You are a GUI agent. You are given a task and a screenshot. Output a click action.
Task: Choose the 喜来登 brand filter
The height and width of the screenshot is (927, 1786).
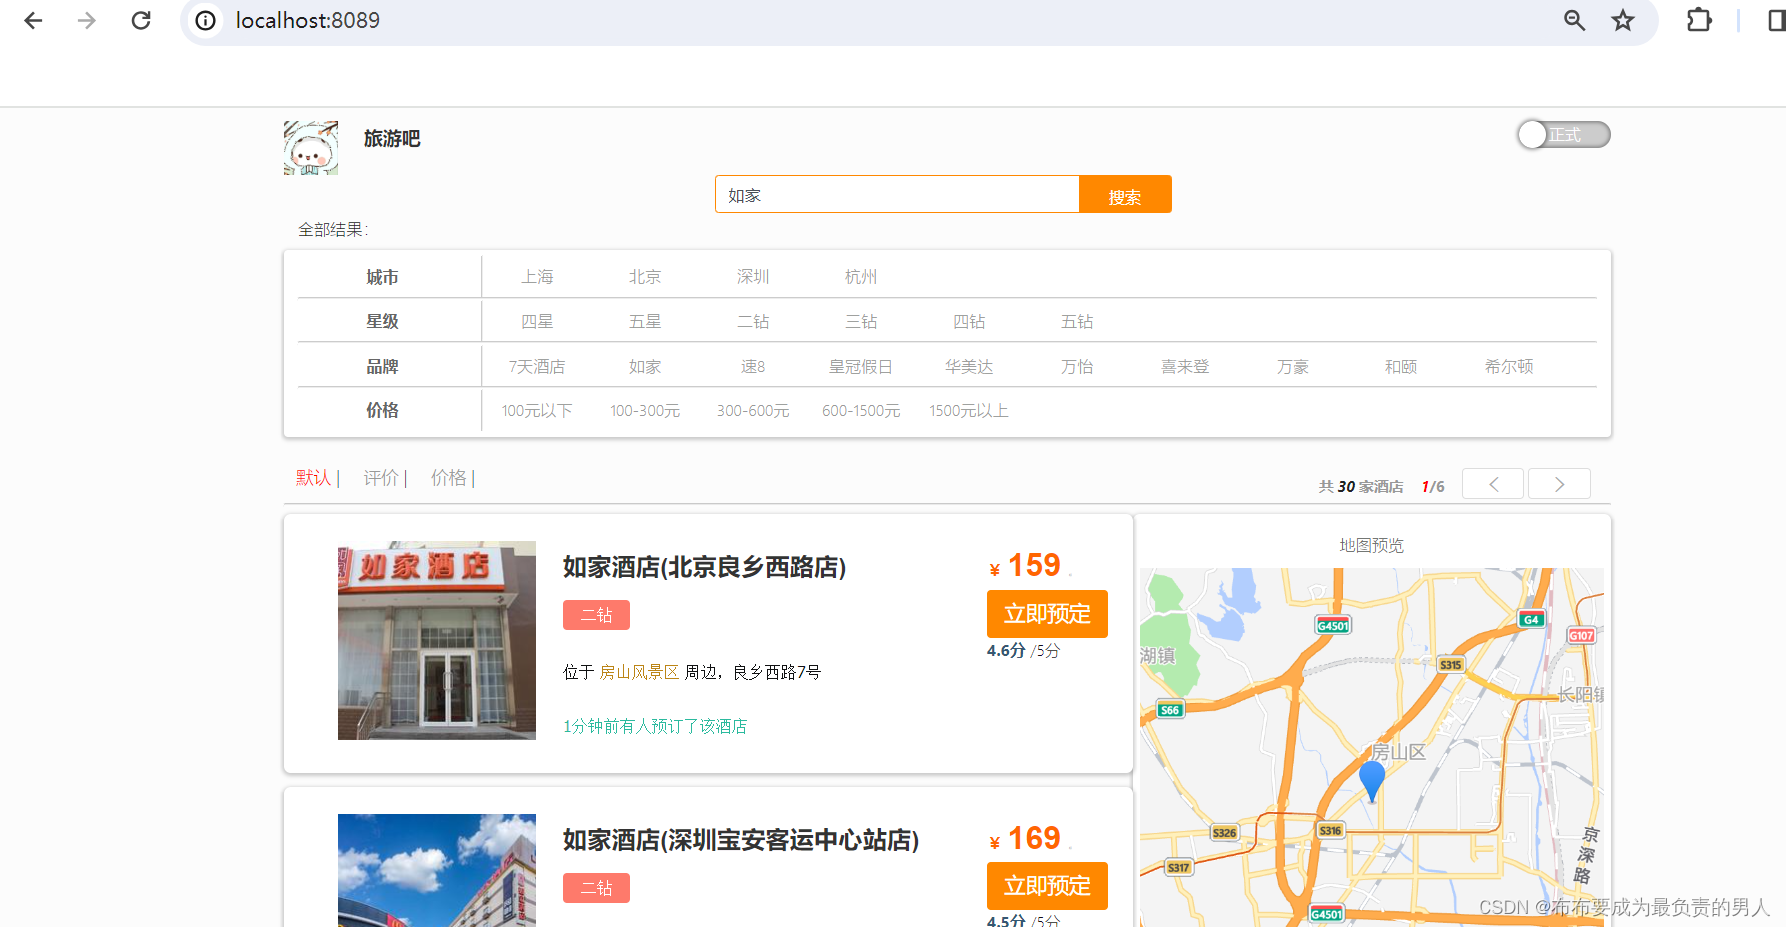tap(1185, 367)
